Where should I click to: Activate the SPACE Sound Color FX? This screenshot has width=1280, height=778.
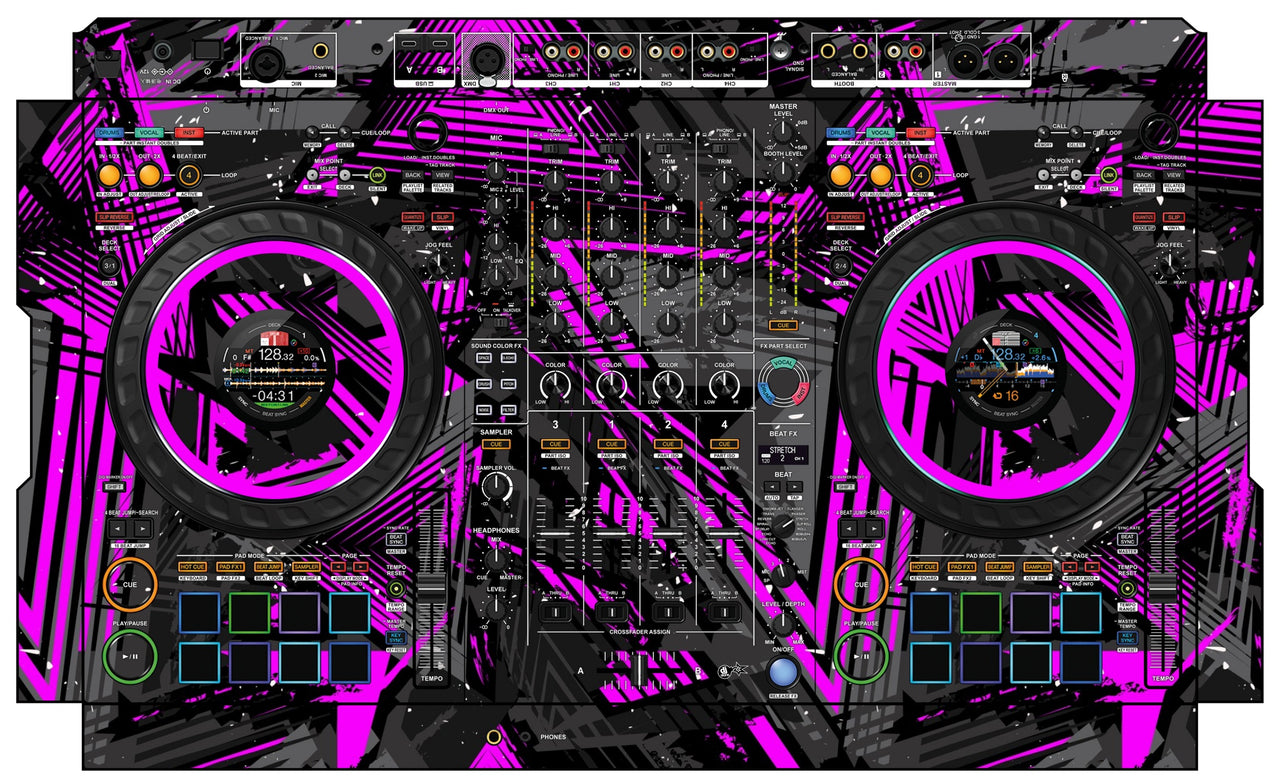[x=484, y=358]
